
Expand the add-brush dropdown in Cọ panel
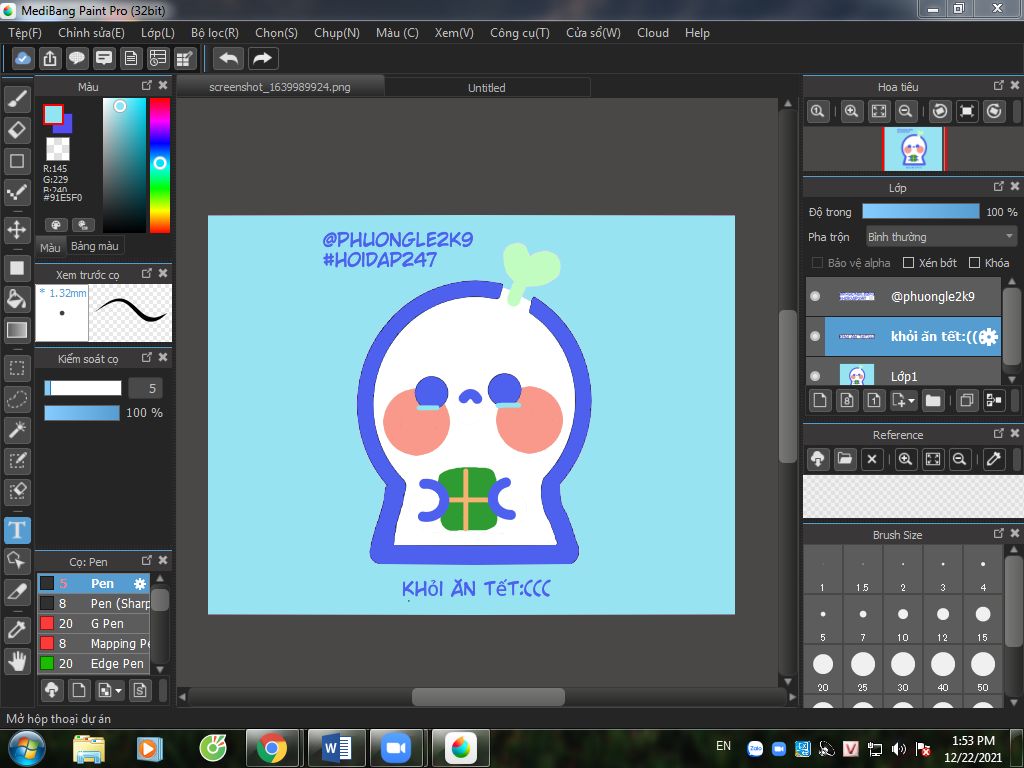pyautogui.click(x=118, y=690)
